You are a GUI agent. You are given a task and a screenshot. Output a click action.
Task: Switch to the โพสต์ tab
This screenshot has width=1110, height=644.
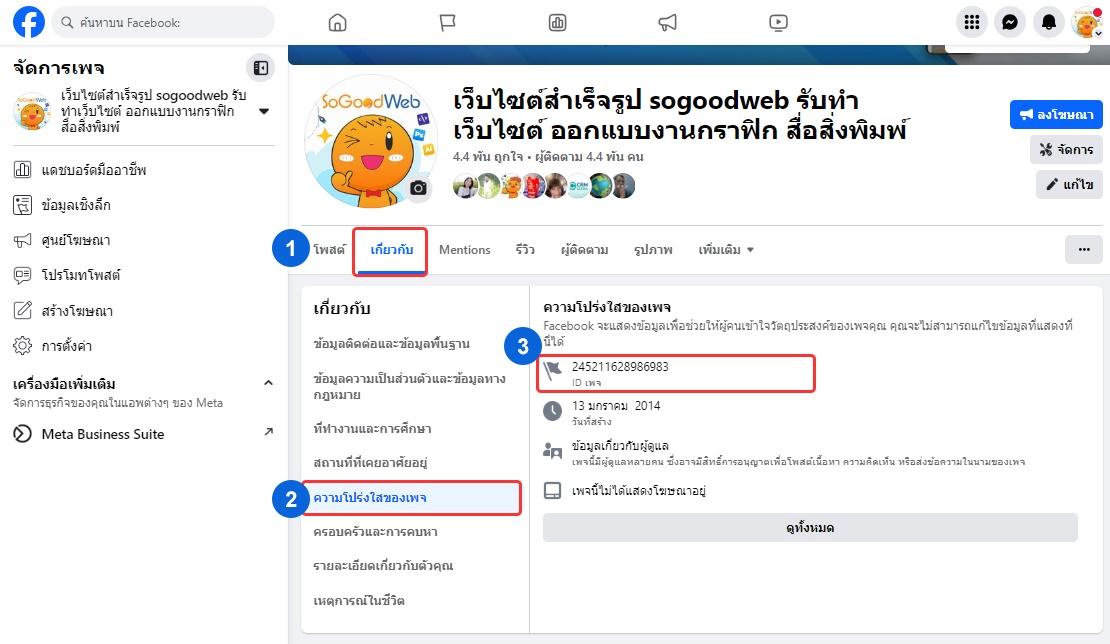pyautogui.click(x=329, y=250)
